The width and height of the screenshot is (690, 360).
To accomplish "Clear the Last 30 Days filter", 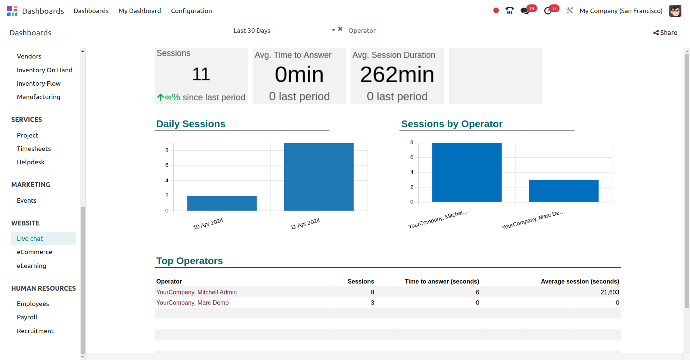I will pyautogui.click(x=340, y=29).
